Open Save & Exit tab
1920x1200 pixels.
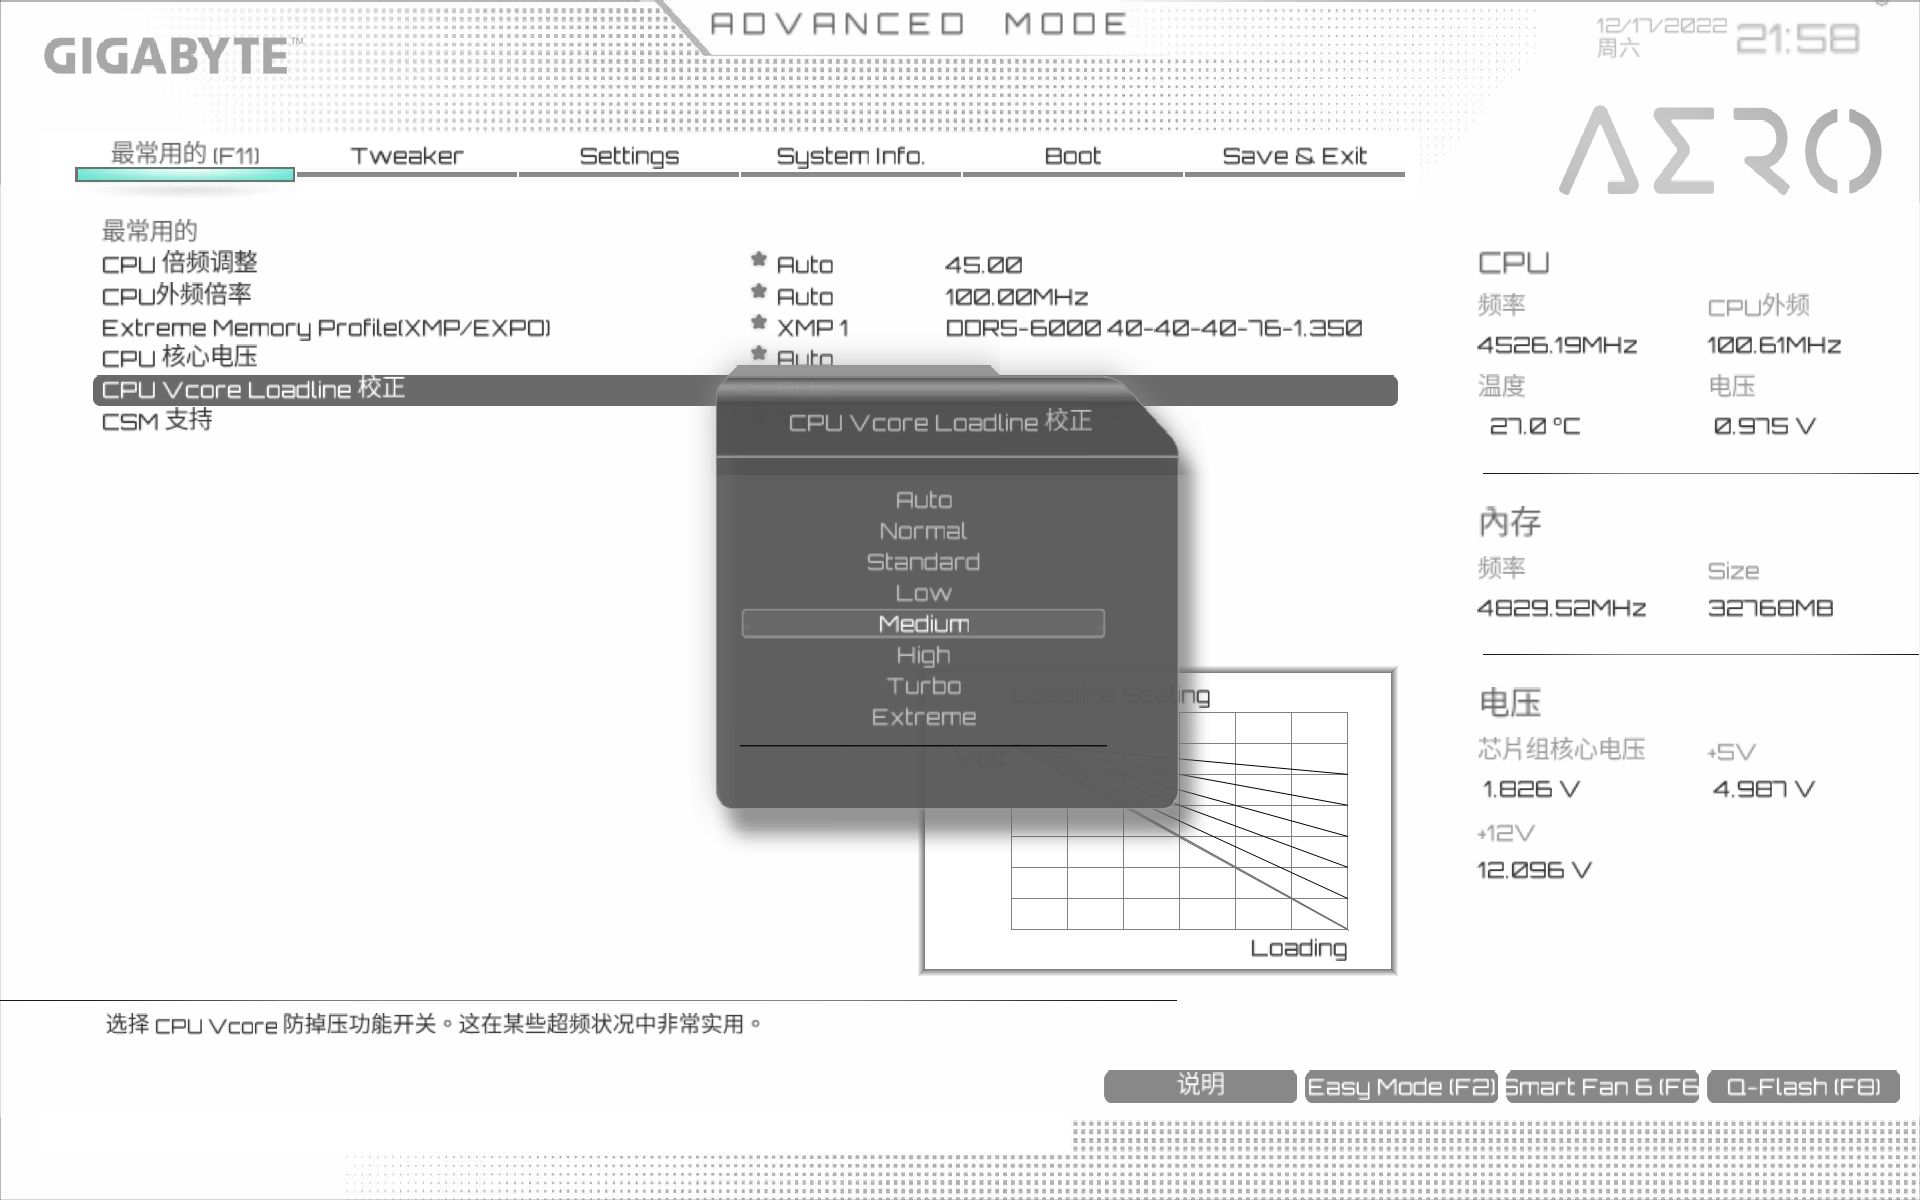tap(1294, 156)
